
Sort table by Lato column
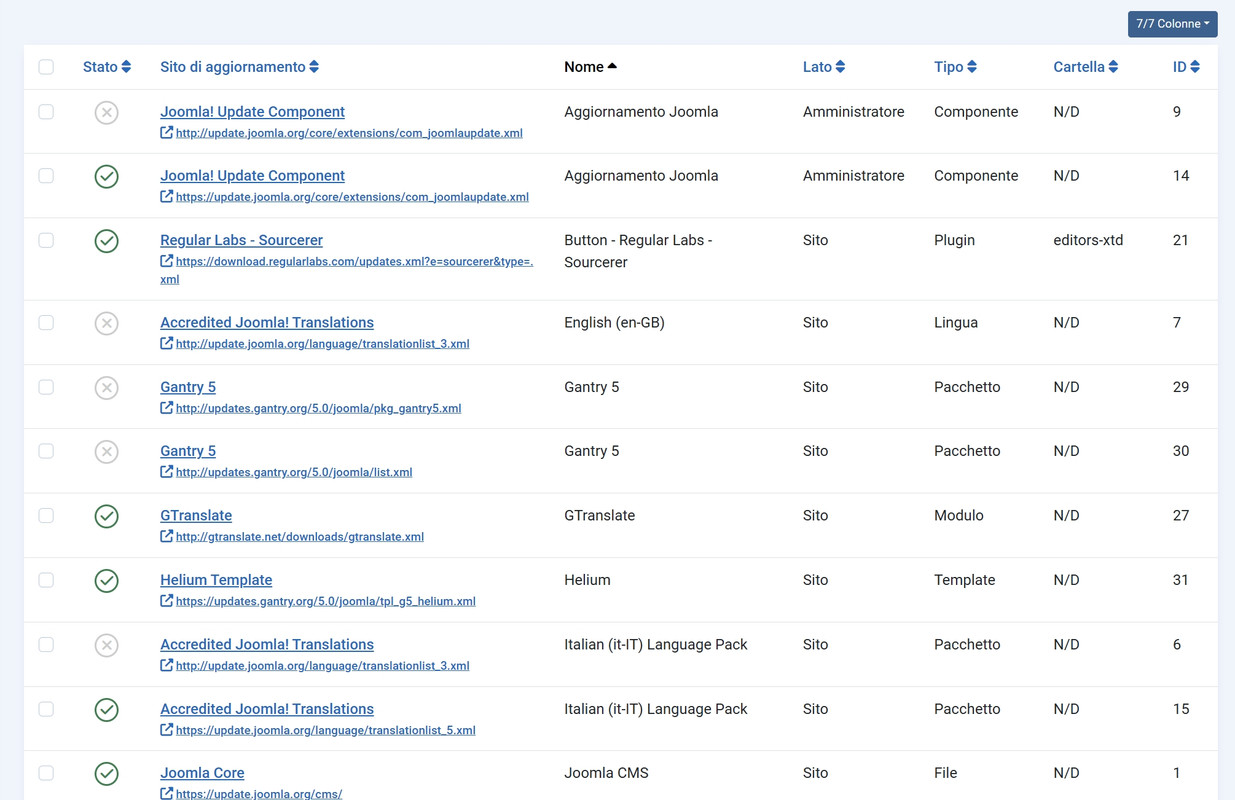click(824, 67)
